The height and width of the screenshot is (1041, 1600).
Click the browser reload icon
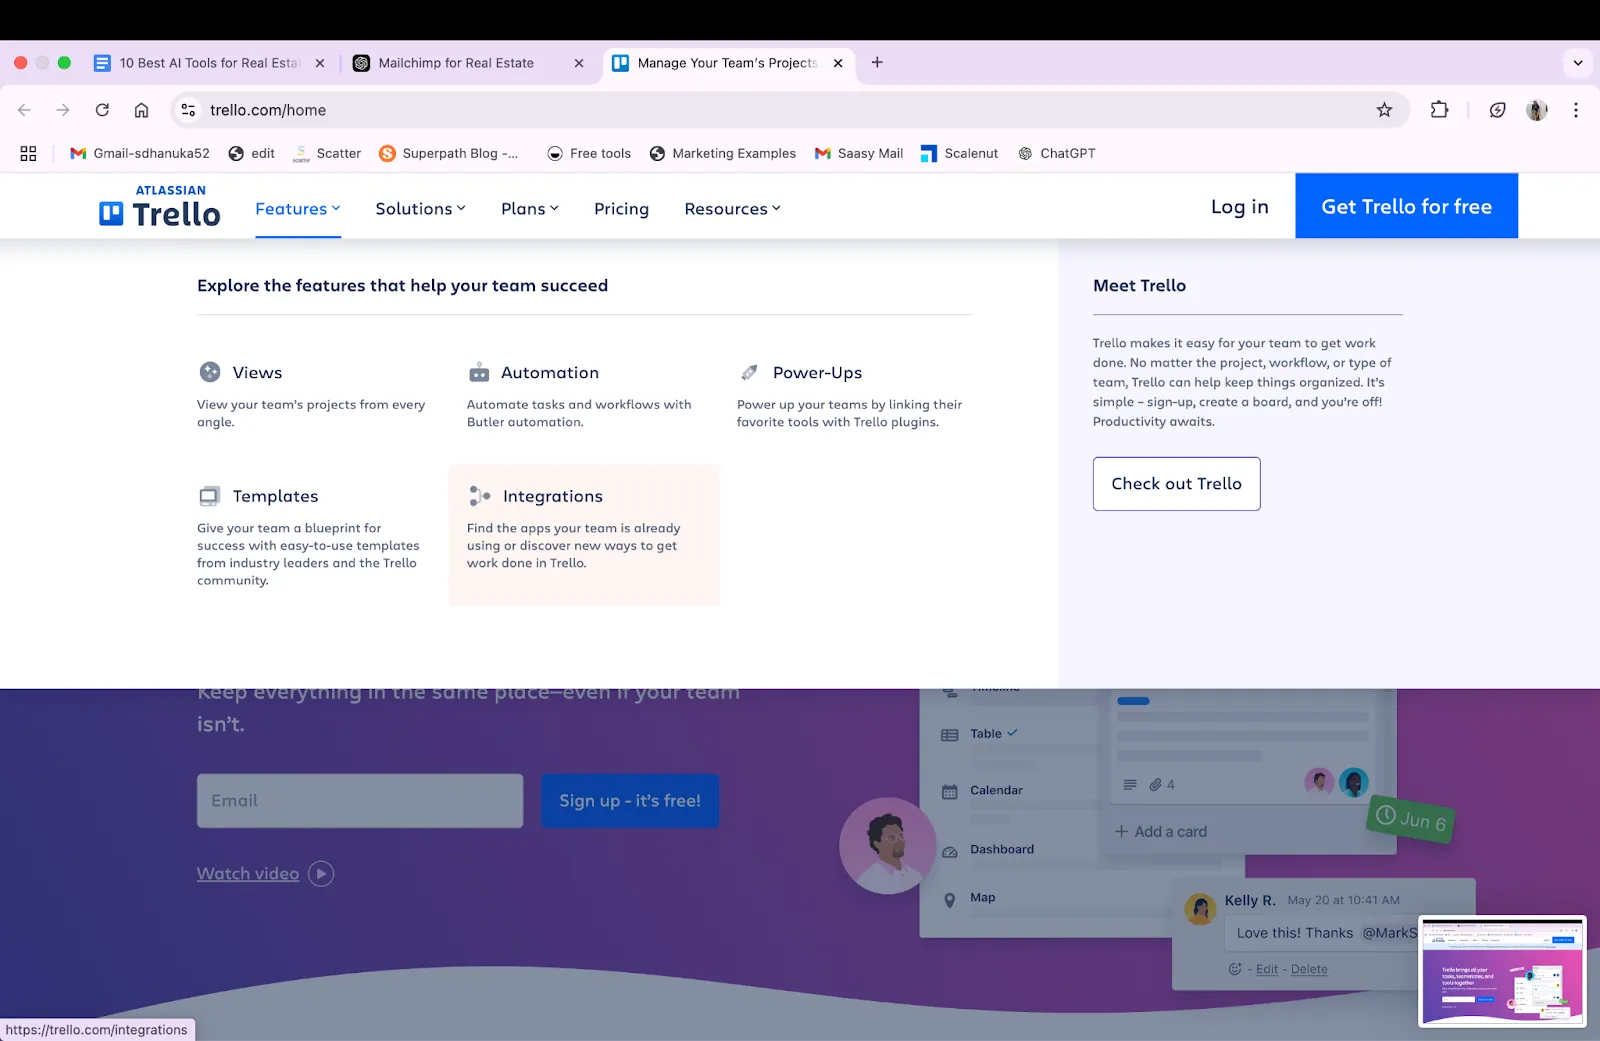point(102,110)
